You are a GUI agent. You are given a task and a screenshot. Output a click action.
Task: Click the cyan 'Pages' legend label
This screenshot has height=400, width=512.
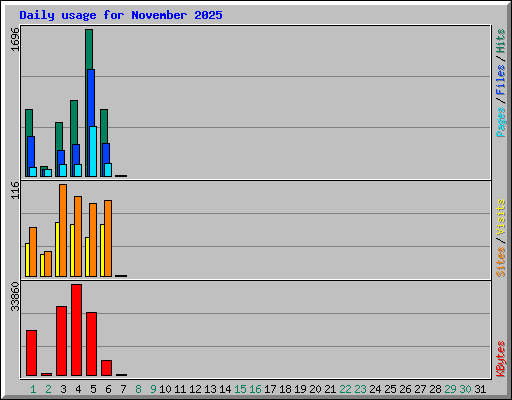point(501,122)
